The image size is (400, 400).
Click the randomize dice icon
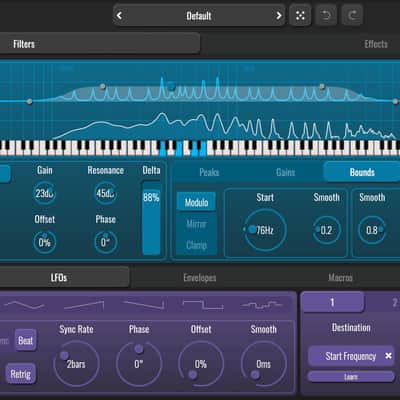tap(300, 15)
